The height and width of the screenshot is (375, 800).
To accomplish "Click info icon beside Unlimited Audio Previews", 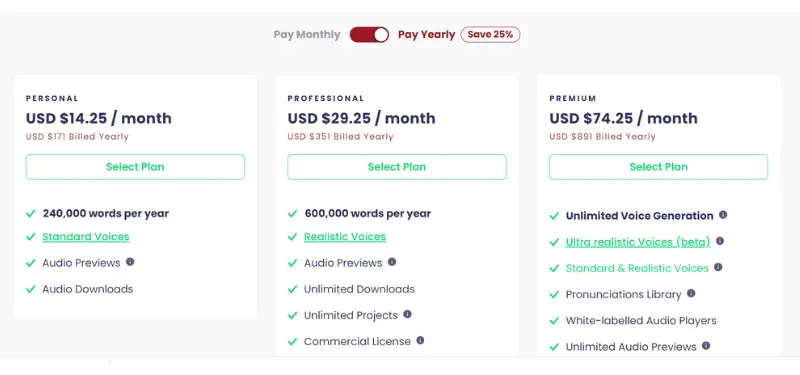I will click(x=706, y=346).
